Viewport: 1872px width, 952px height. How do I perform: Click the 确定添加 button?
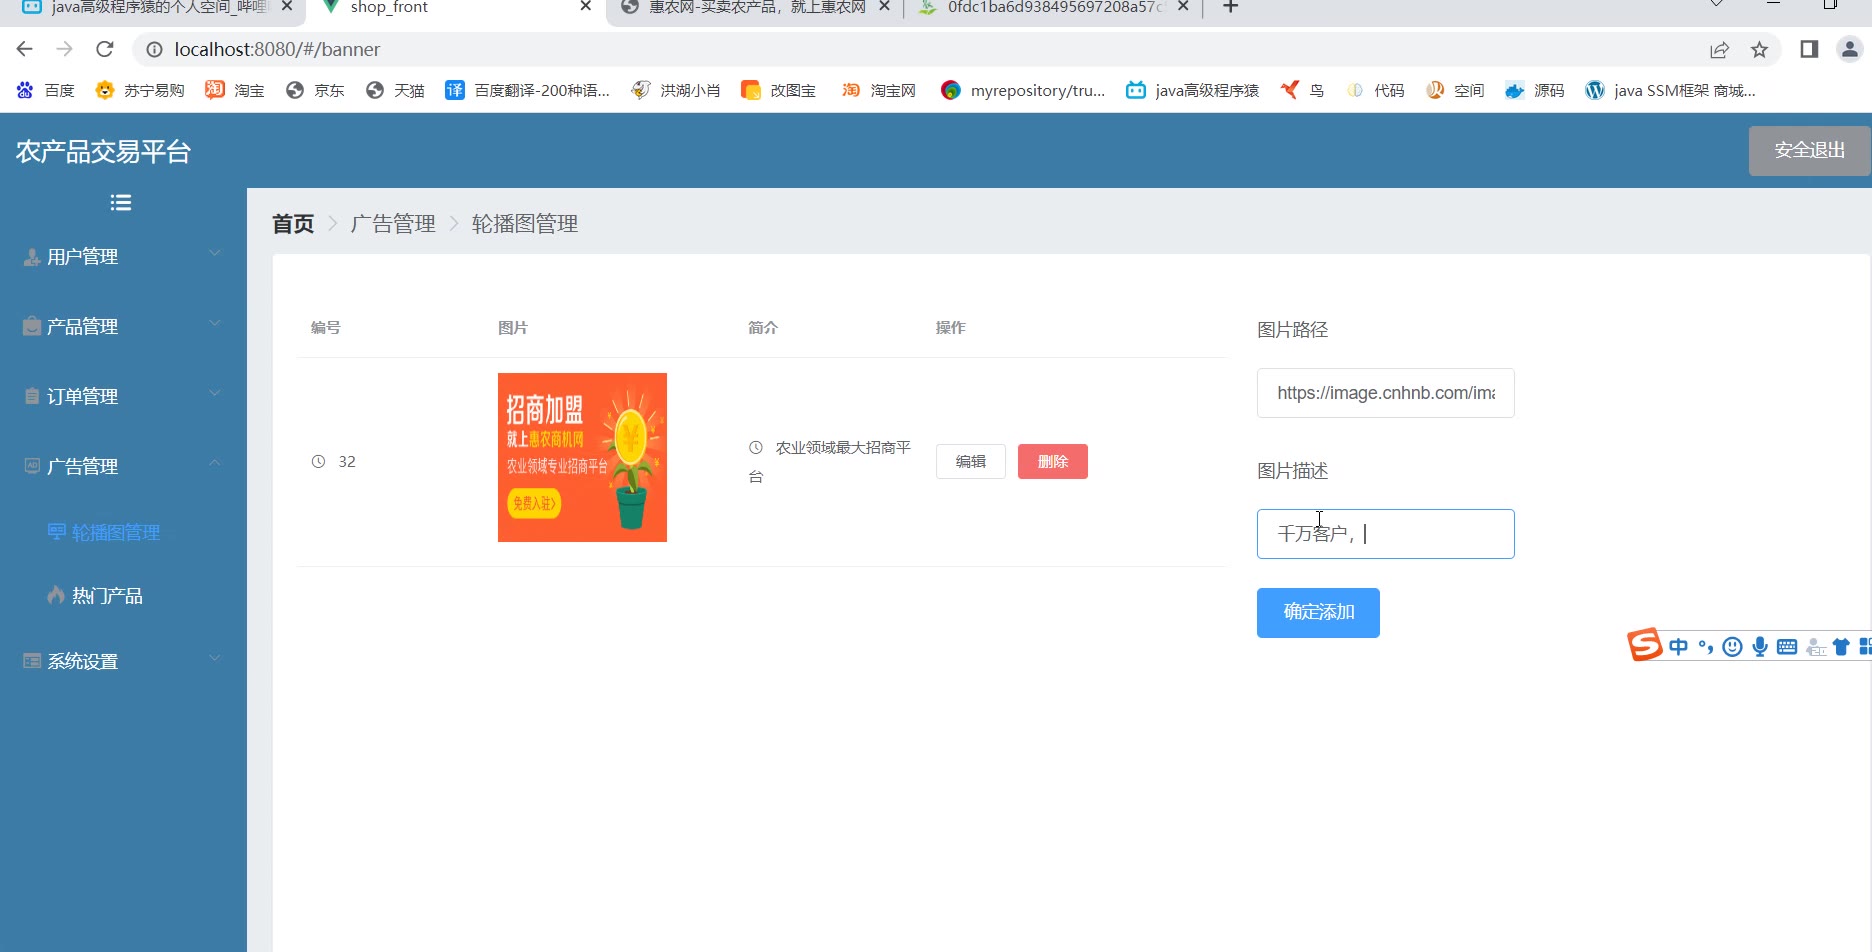pyautogui.click(x=1318, y=613)
